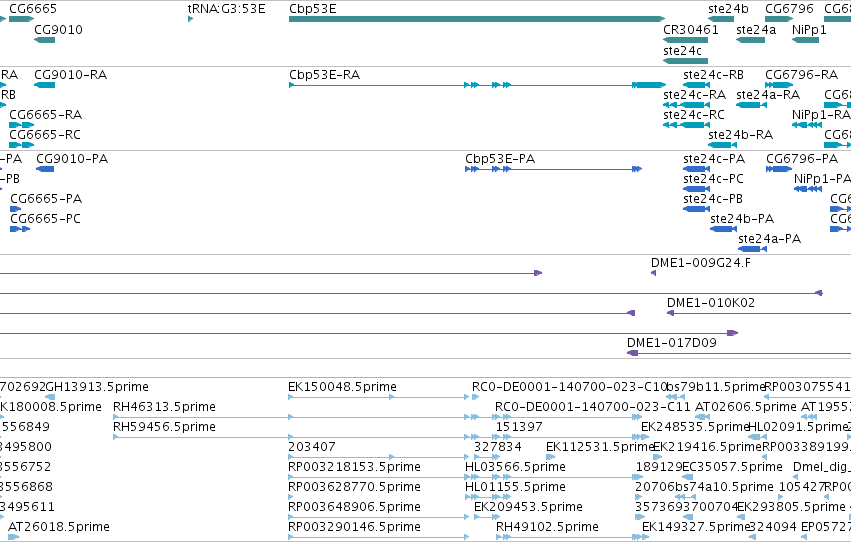Select the DME1-010K02 clone label
Screen dimensions: 851x542
711,303
